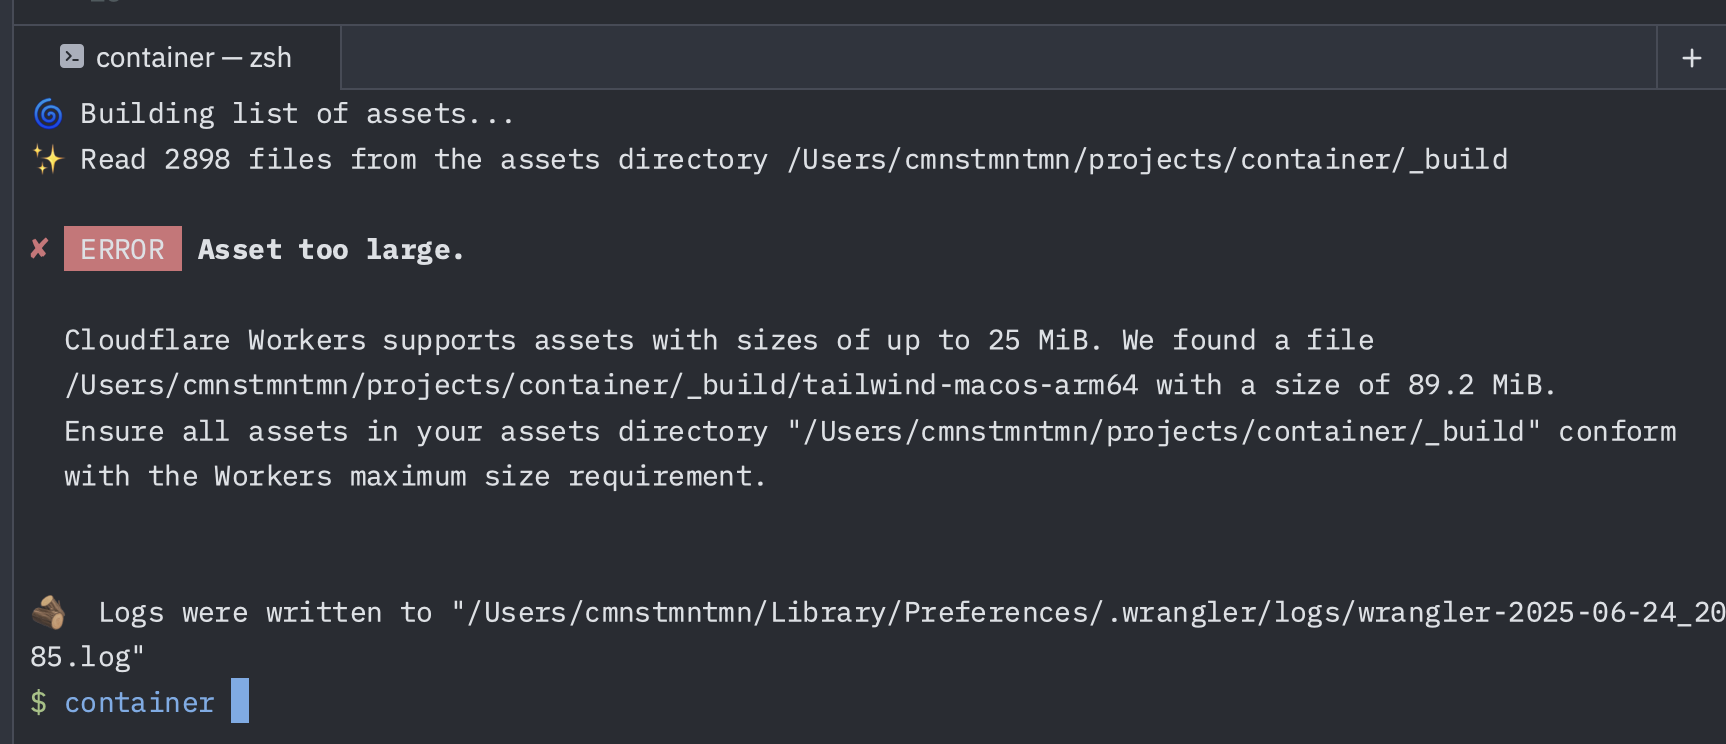Open a new terminal tab with the plus button
Screen dimensions: 1726x744
pyautogui.click(x=1691, y=57)
